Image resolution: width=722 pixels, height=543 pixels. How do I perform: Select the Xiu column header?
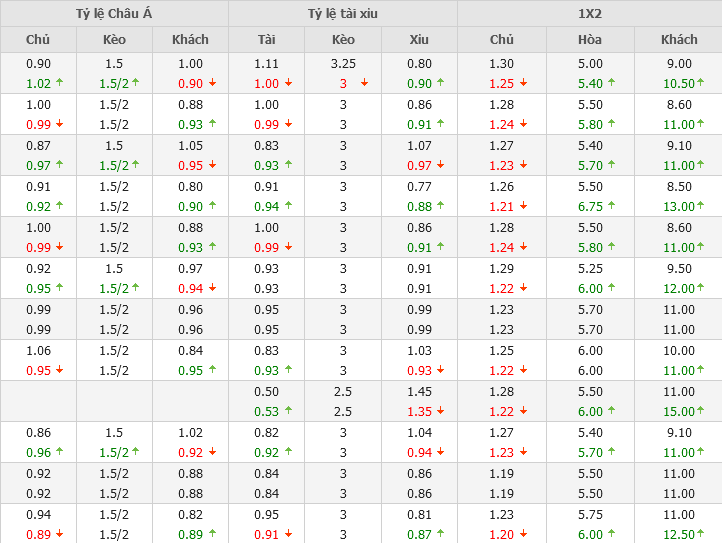point(419,40)
